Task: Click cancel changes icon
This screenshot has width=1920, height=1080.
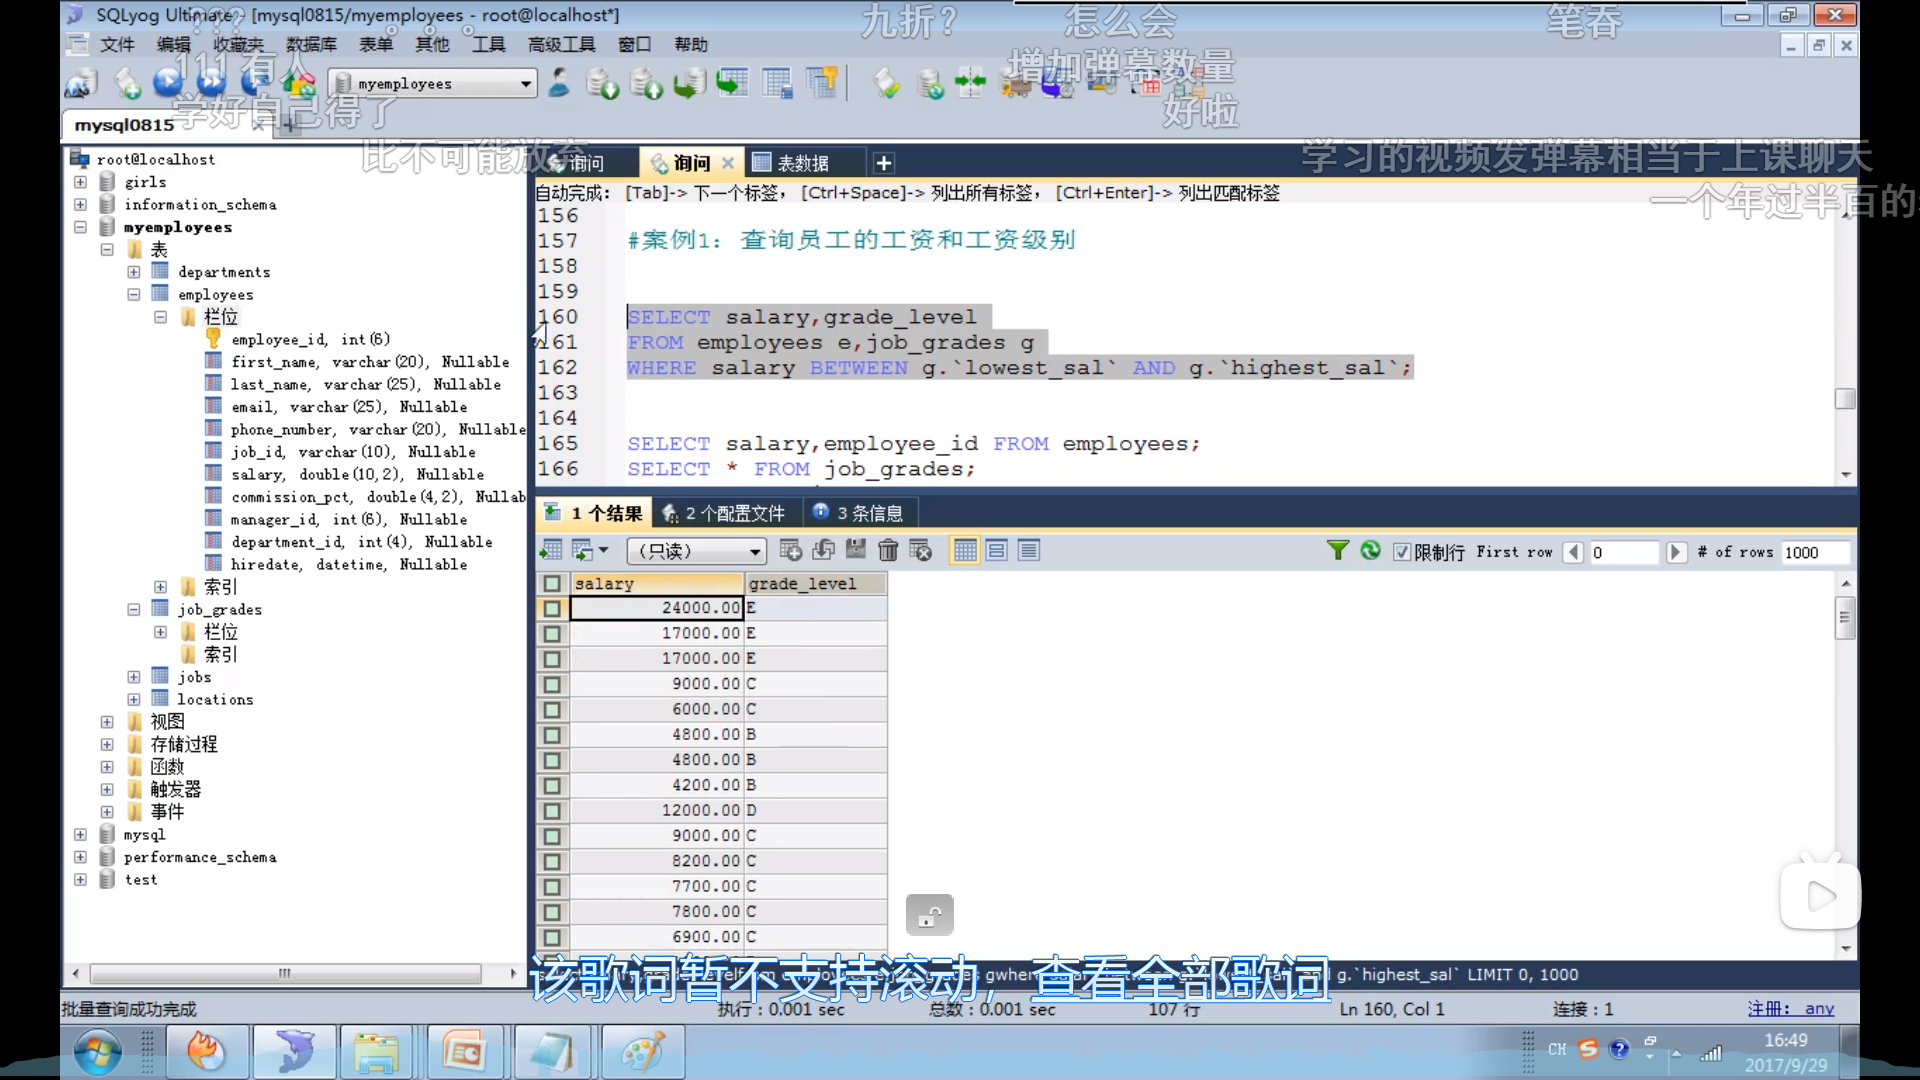Action: (921, 551)
